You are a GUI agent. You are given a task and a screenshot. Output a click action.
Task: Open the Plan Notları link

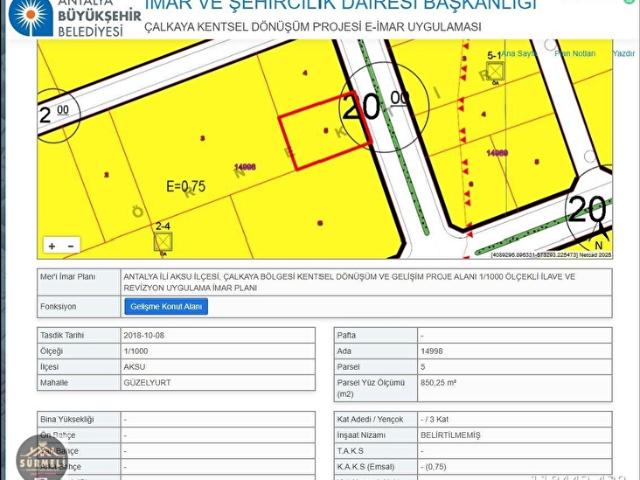click(575, 53)
